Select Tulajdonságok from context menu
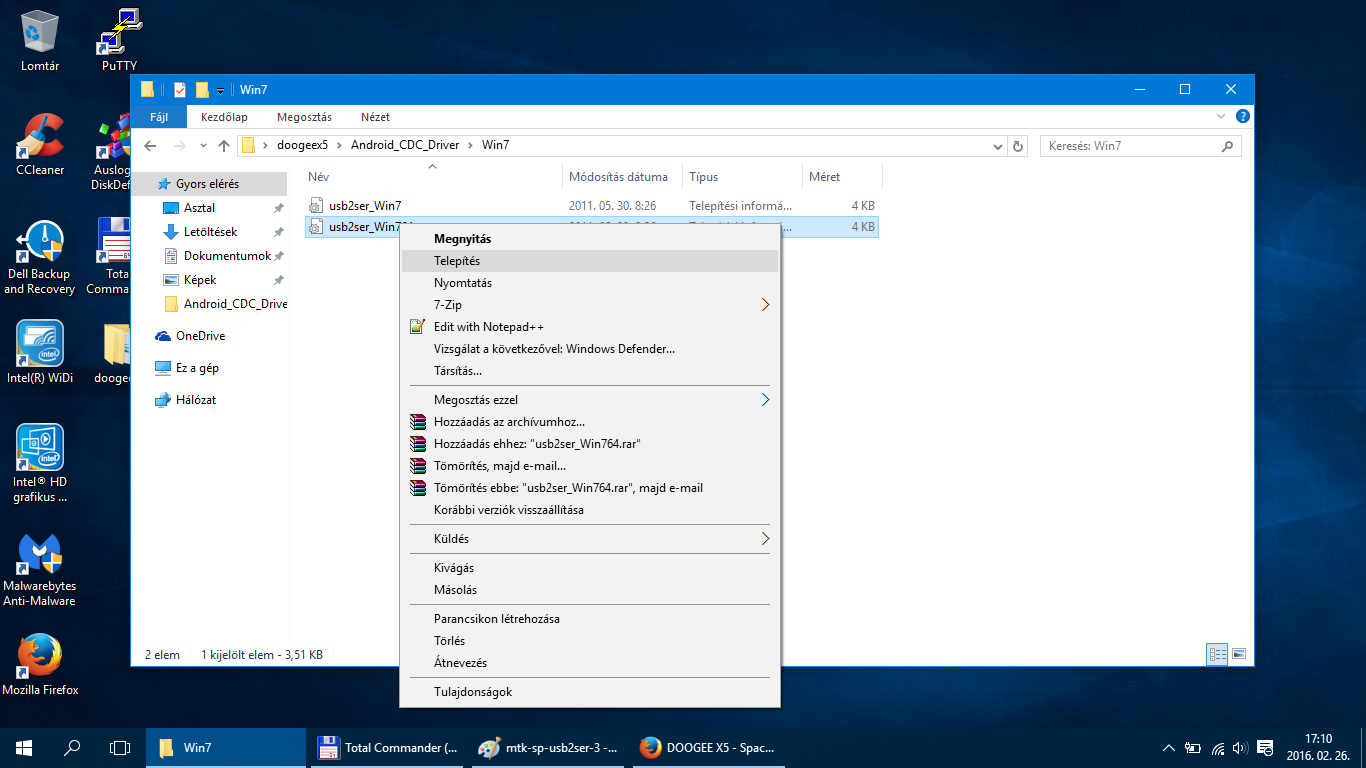This screenshot has width=1366, height=768. pyautogui.click(x=472, y=692)
